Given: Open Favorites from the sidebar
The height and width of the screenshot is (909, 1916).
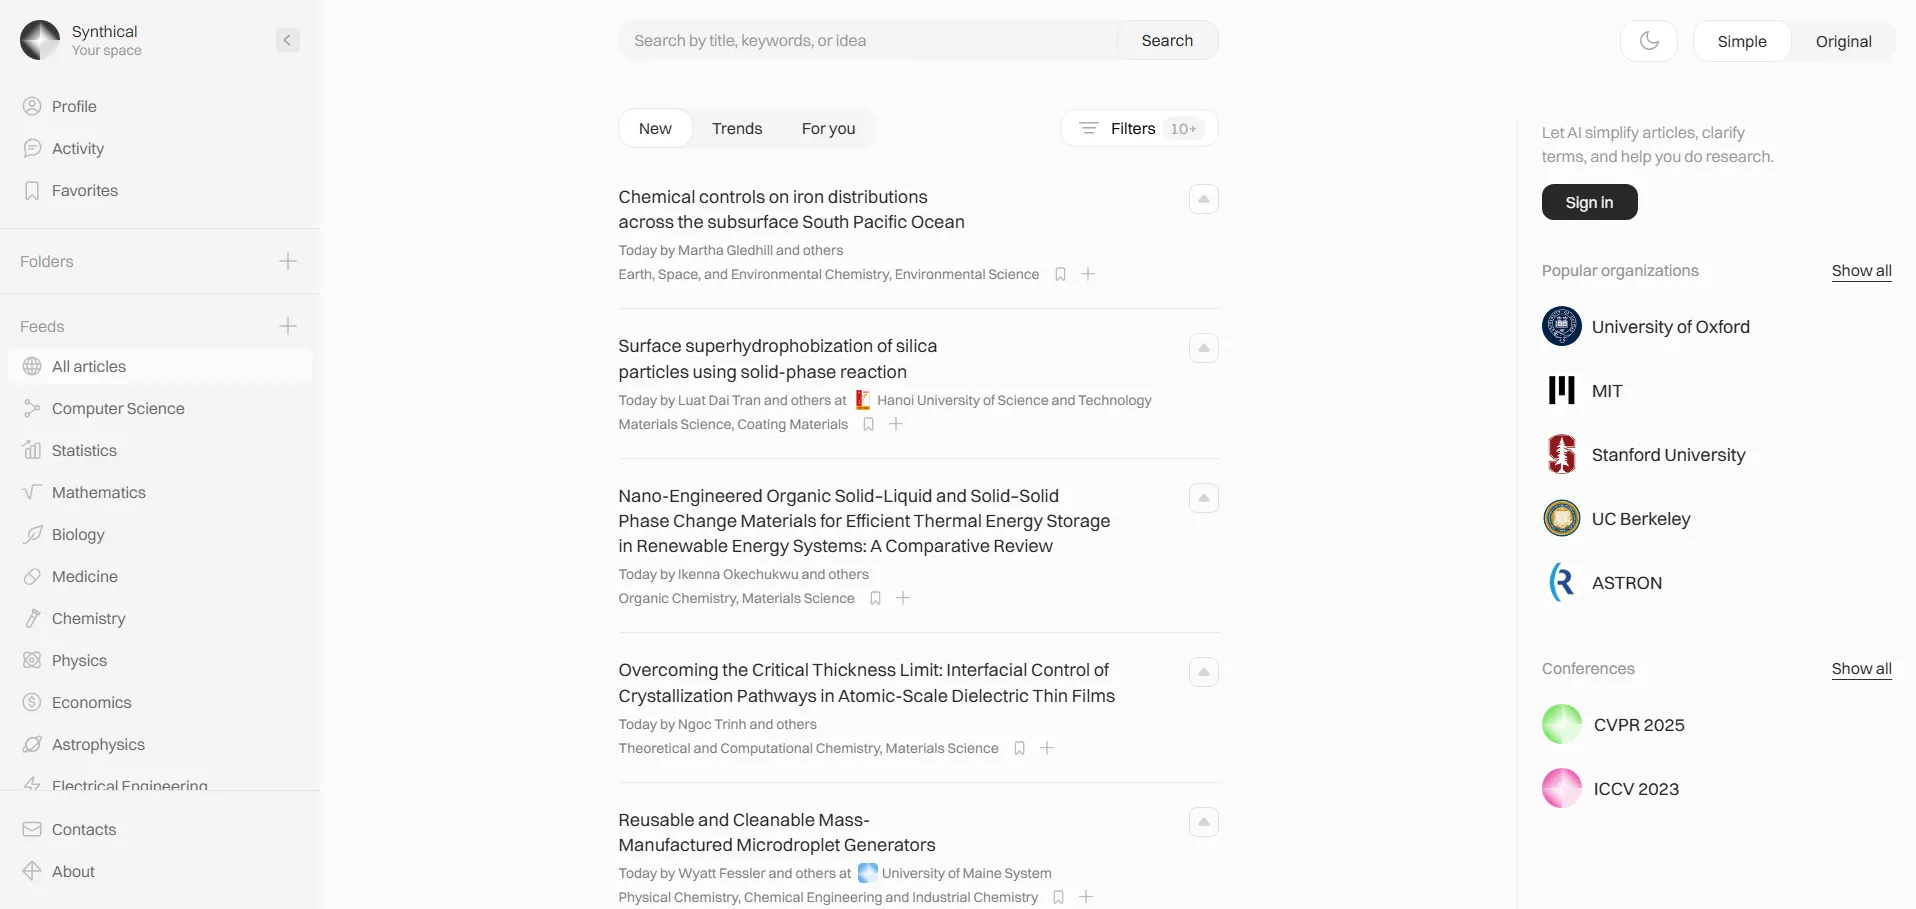Looking at the screenshot, I should [x=84, y=190].
